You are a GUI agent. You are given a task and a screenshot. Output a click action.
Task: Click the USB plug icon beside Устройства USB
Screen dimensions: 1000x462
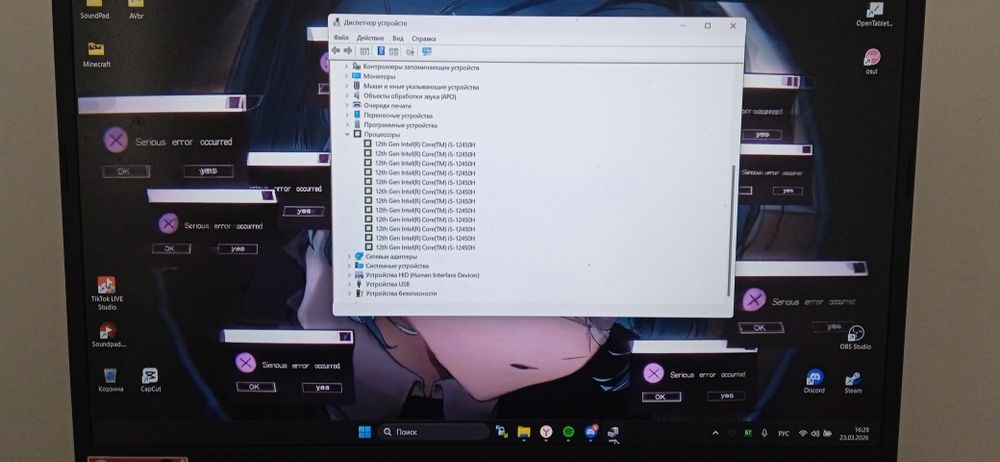pyautogui.click(x=358, y=284)
